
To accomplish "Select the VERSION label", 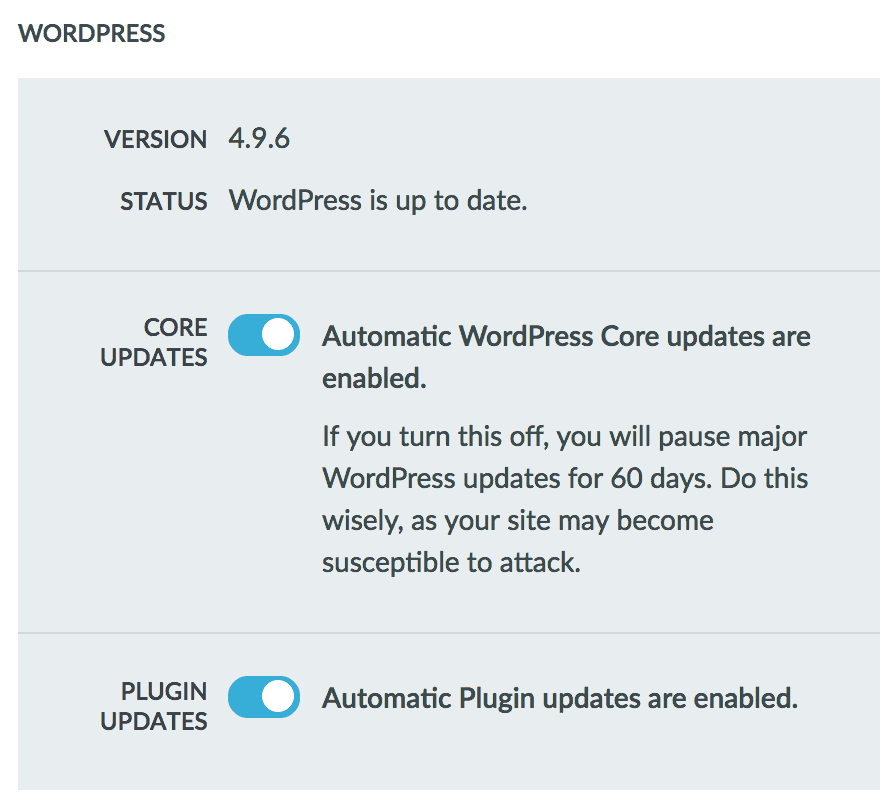I will 156,139.
